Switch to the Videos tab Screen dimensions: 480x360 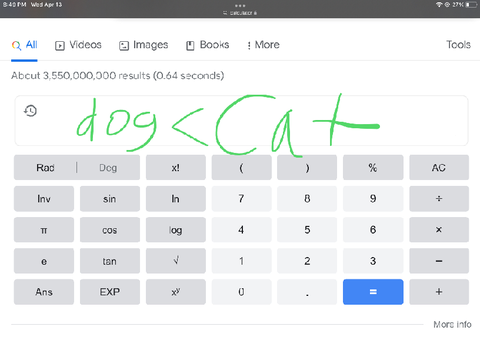[x=78, y=45]
